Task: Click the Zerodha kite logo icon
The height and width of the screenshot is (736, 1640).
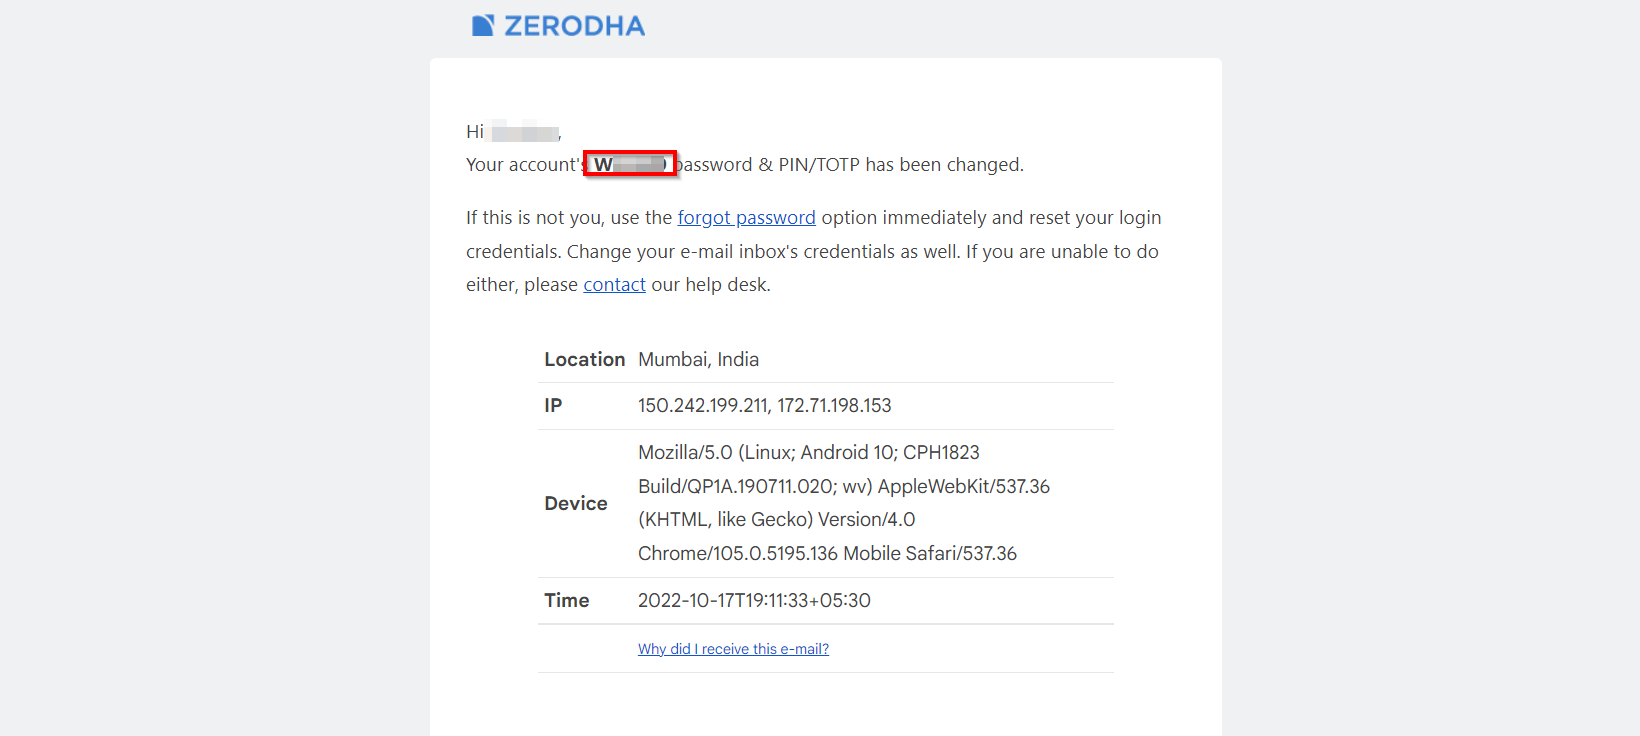Action: point(483,25)
